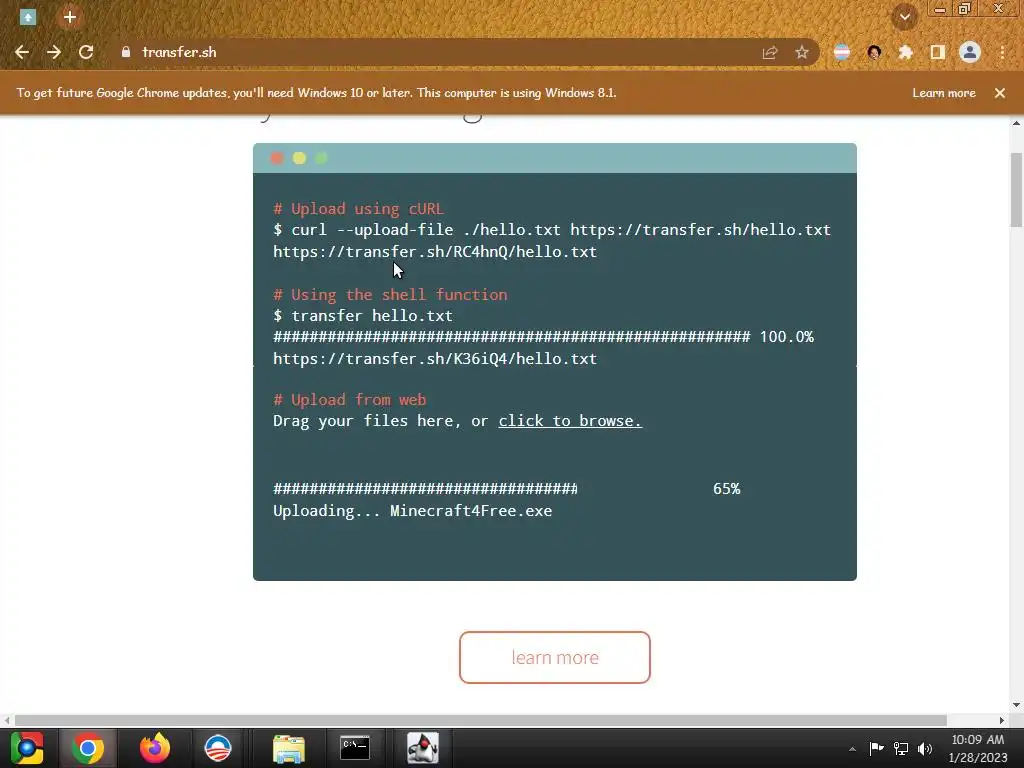Image resolution: width=1024 pixels, height=768 pixels.
Task: Show hidden system tray icons
Action: [852, 749]
